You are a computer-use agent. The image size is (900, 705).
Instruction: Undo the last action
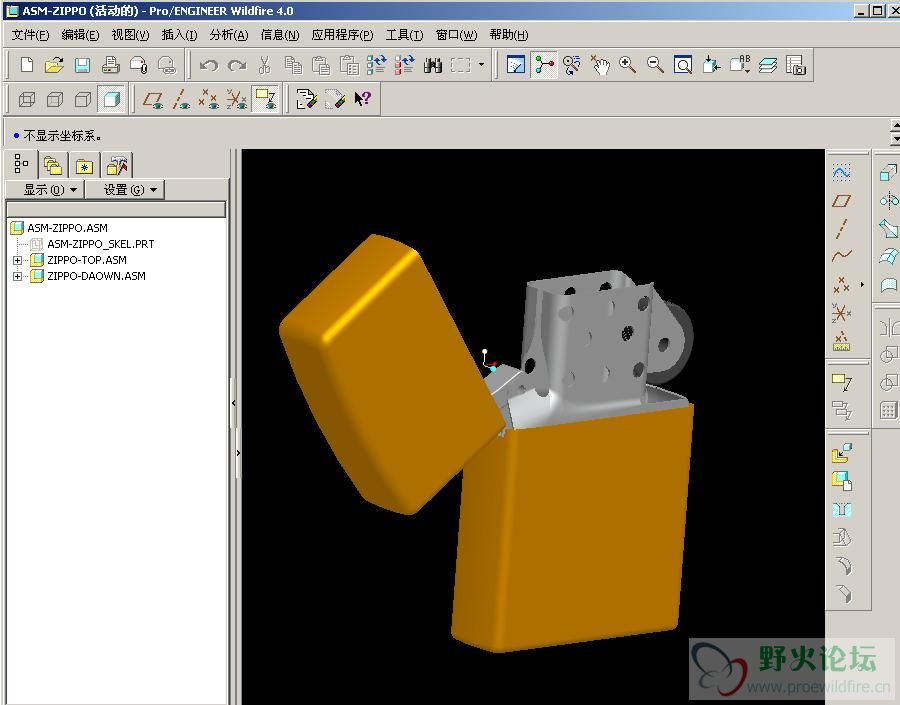pyautogui.click(x=208, y=65)
